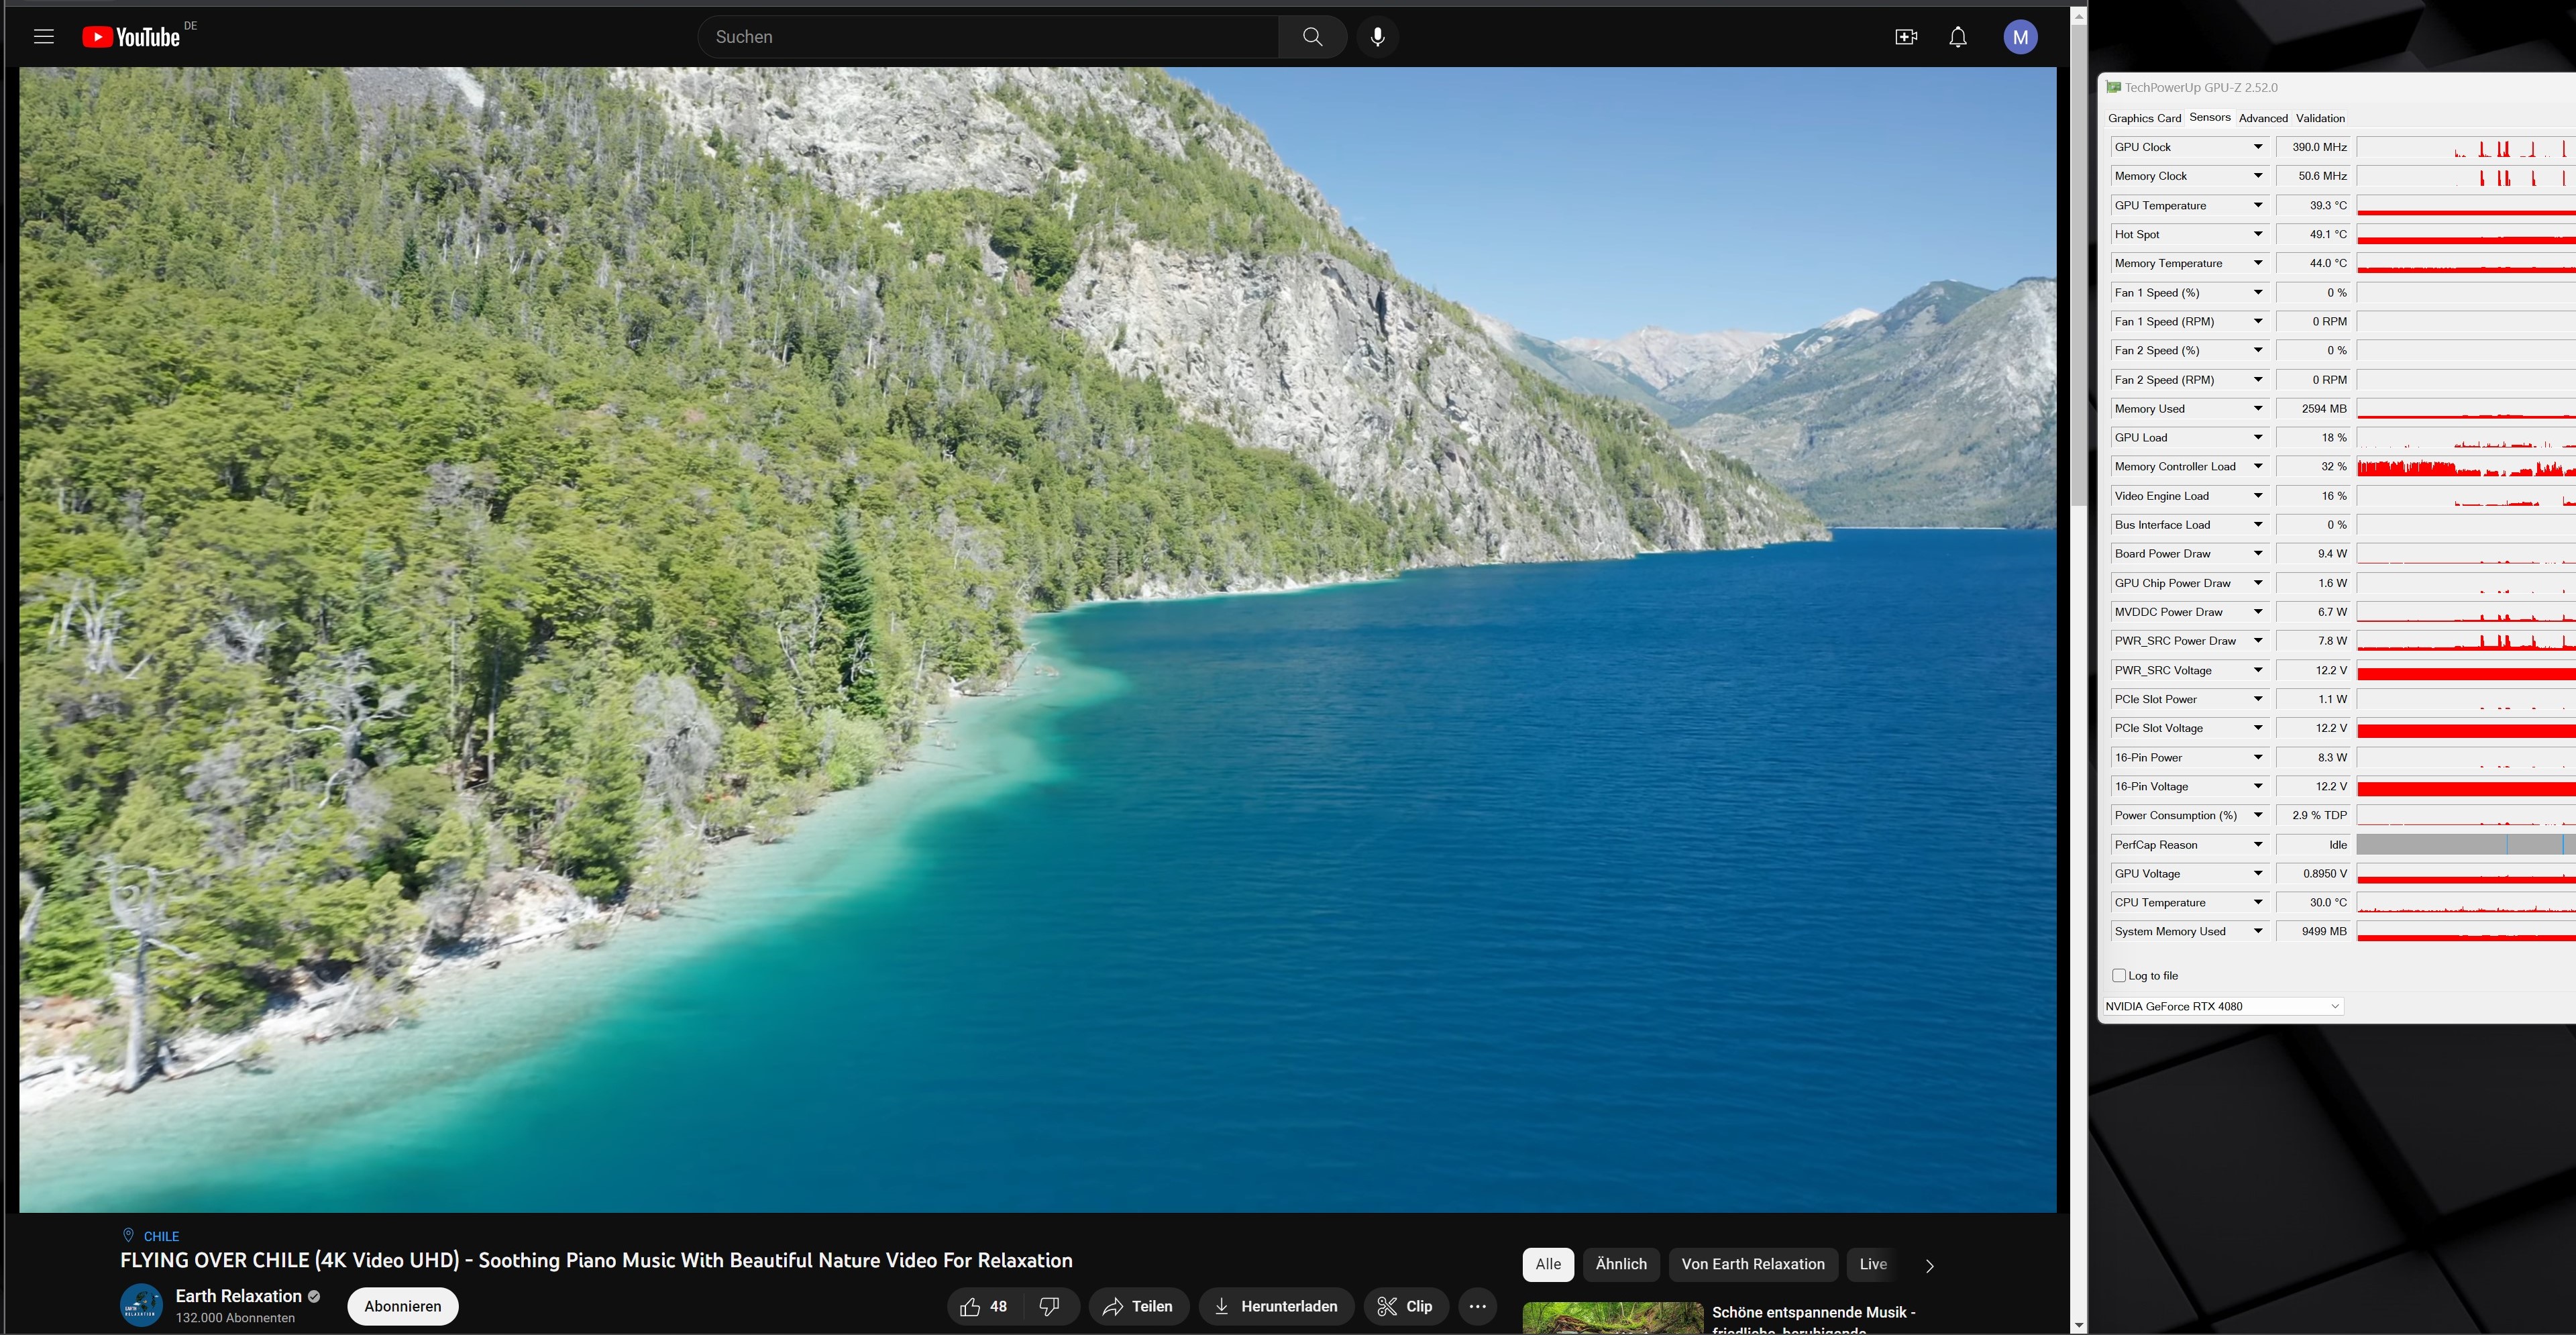Activate voice search microphone icon
2576x1335 pixels.
pos(1377,37)
